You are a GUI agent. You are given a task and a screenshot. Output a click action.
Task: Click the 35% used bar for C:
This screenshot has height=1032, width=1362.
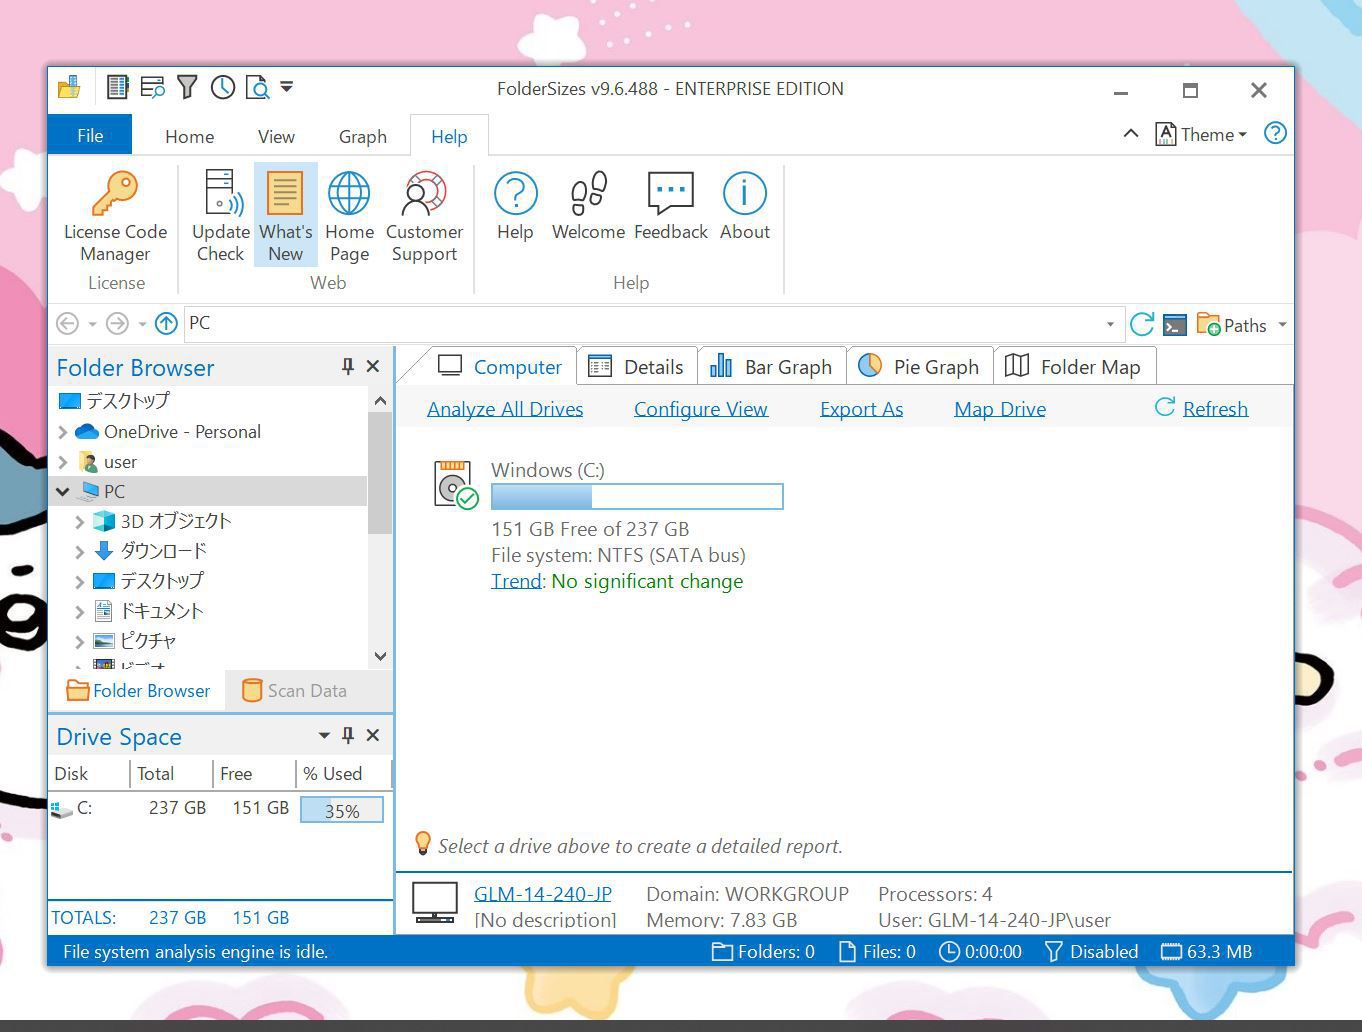click(342, 810)
